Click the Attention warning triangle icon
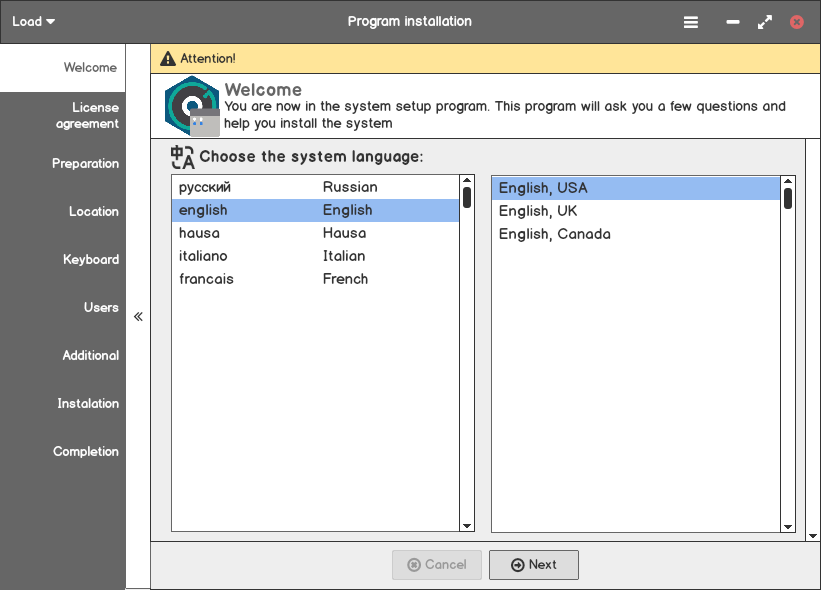This screenshot has height=590, width=821. tap(168, 59)
